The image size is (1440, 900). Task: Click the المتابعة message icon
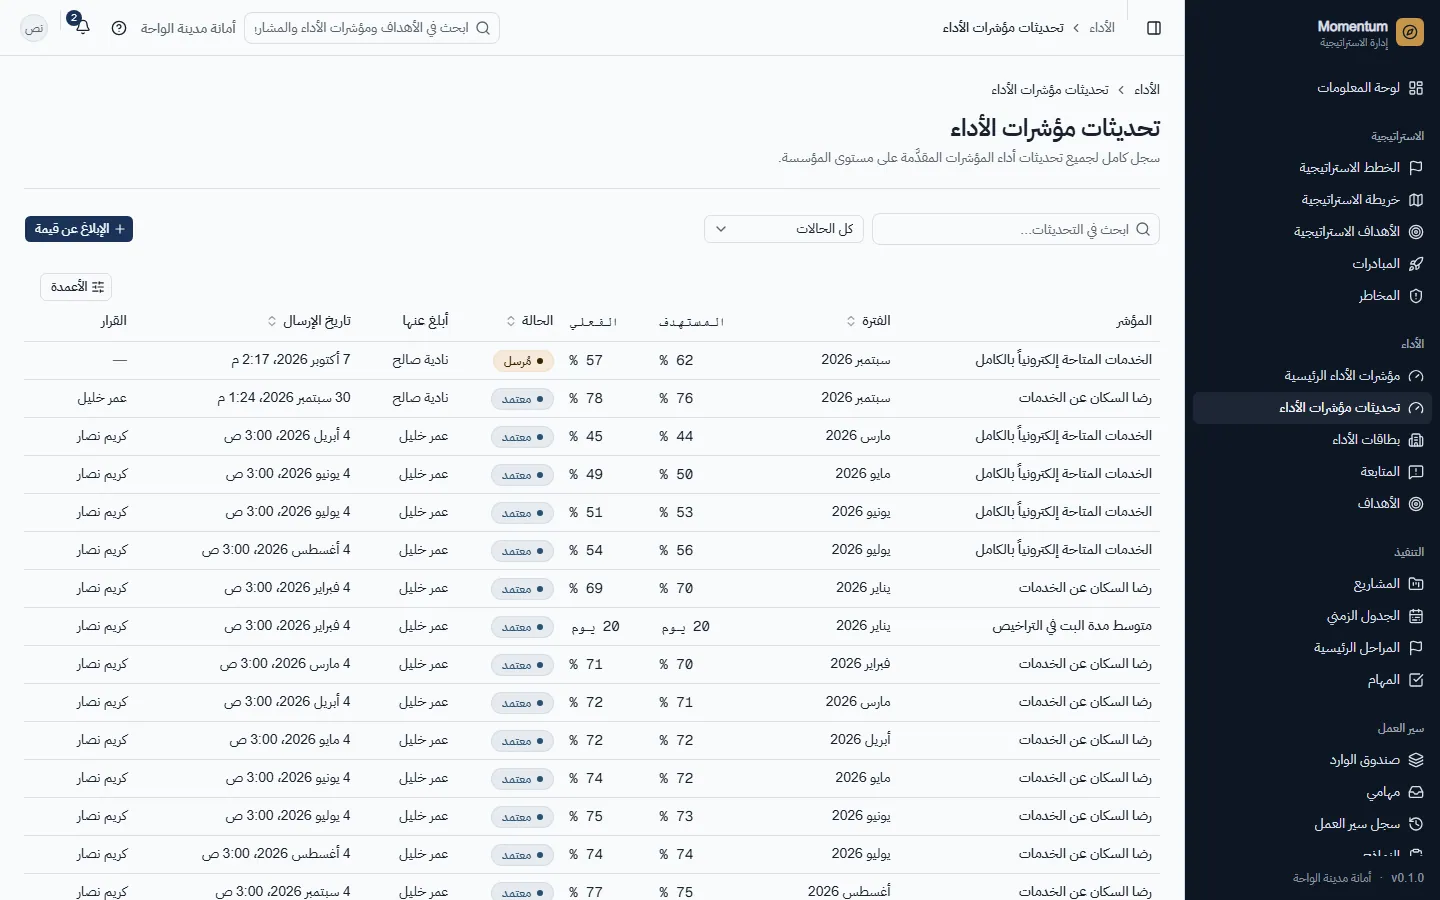click(x=1416, y=472)
